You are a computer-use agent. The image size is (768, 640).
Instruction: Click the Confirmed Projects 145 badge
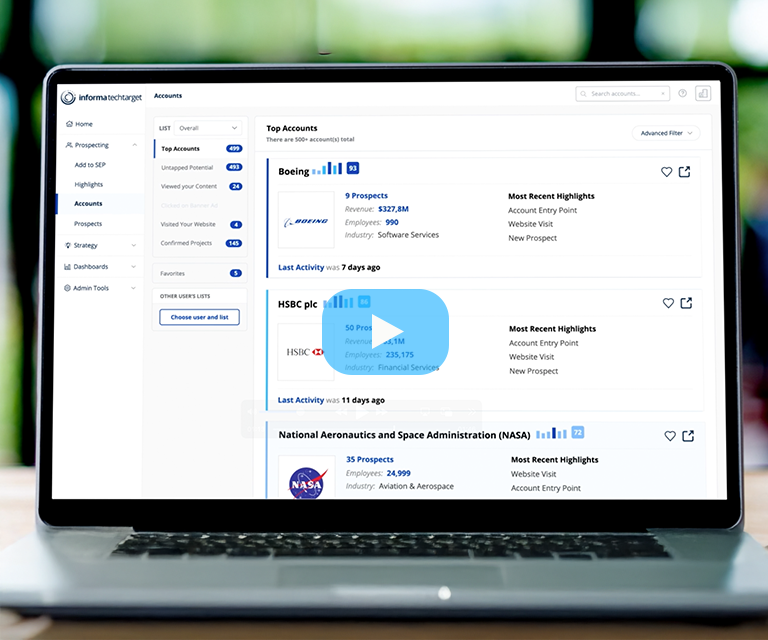234,243
